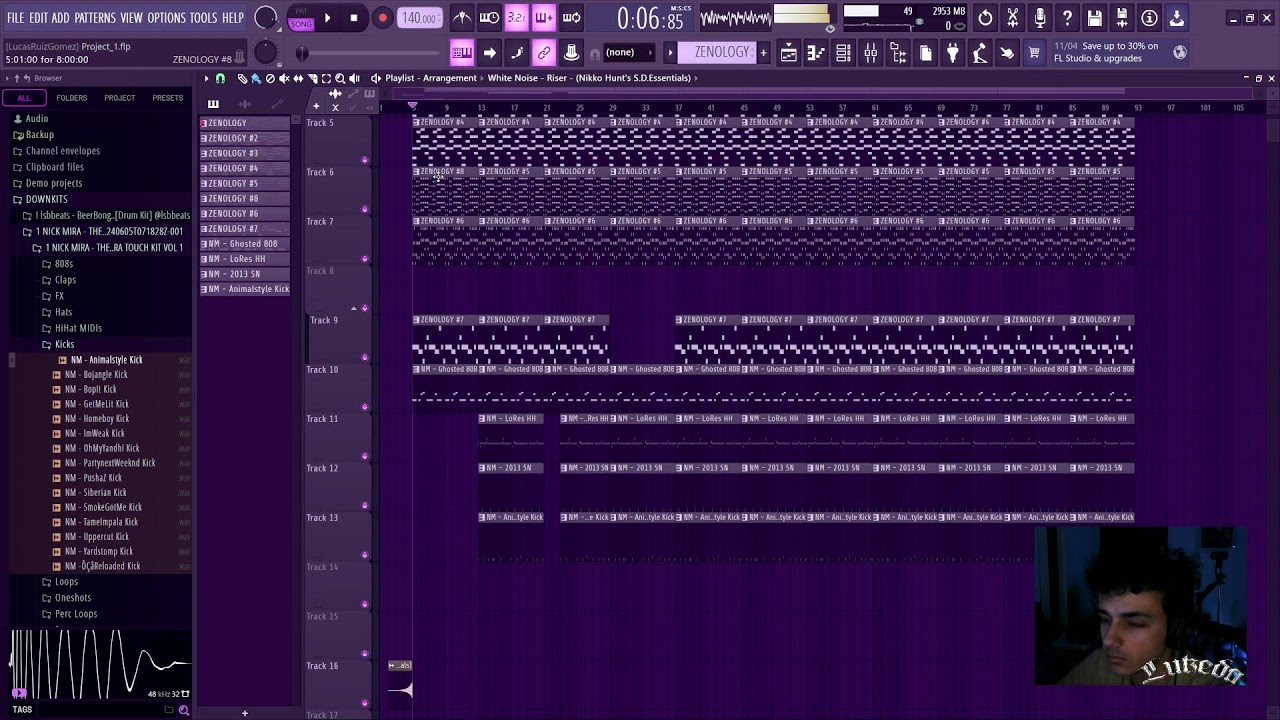The height and width of the screenshot is (720, 1280).
Task: Select NM - Ghosted 808 pattern
Action: [x=244, y=243]
